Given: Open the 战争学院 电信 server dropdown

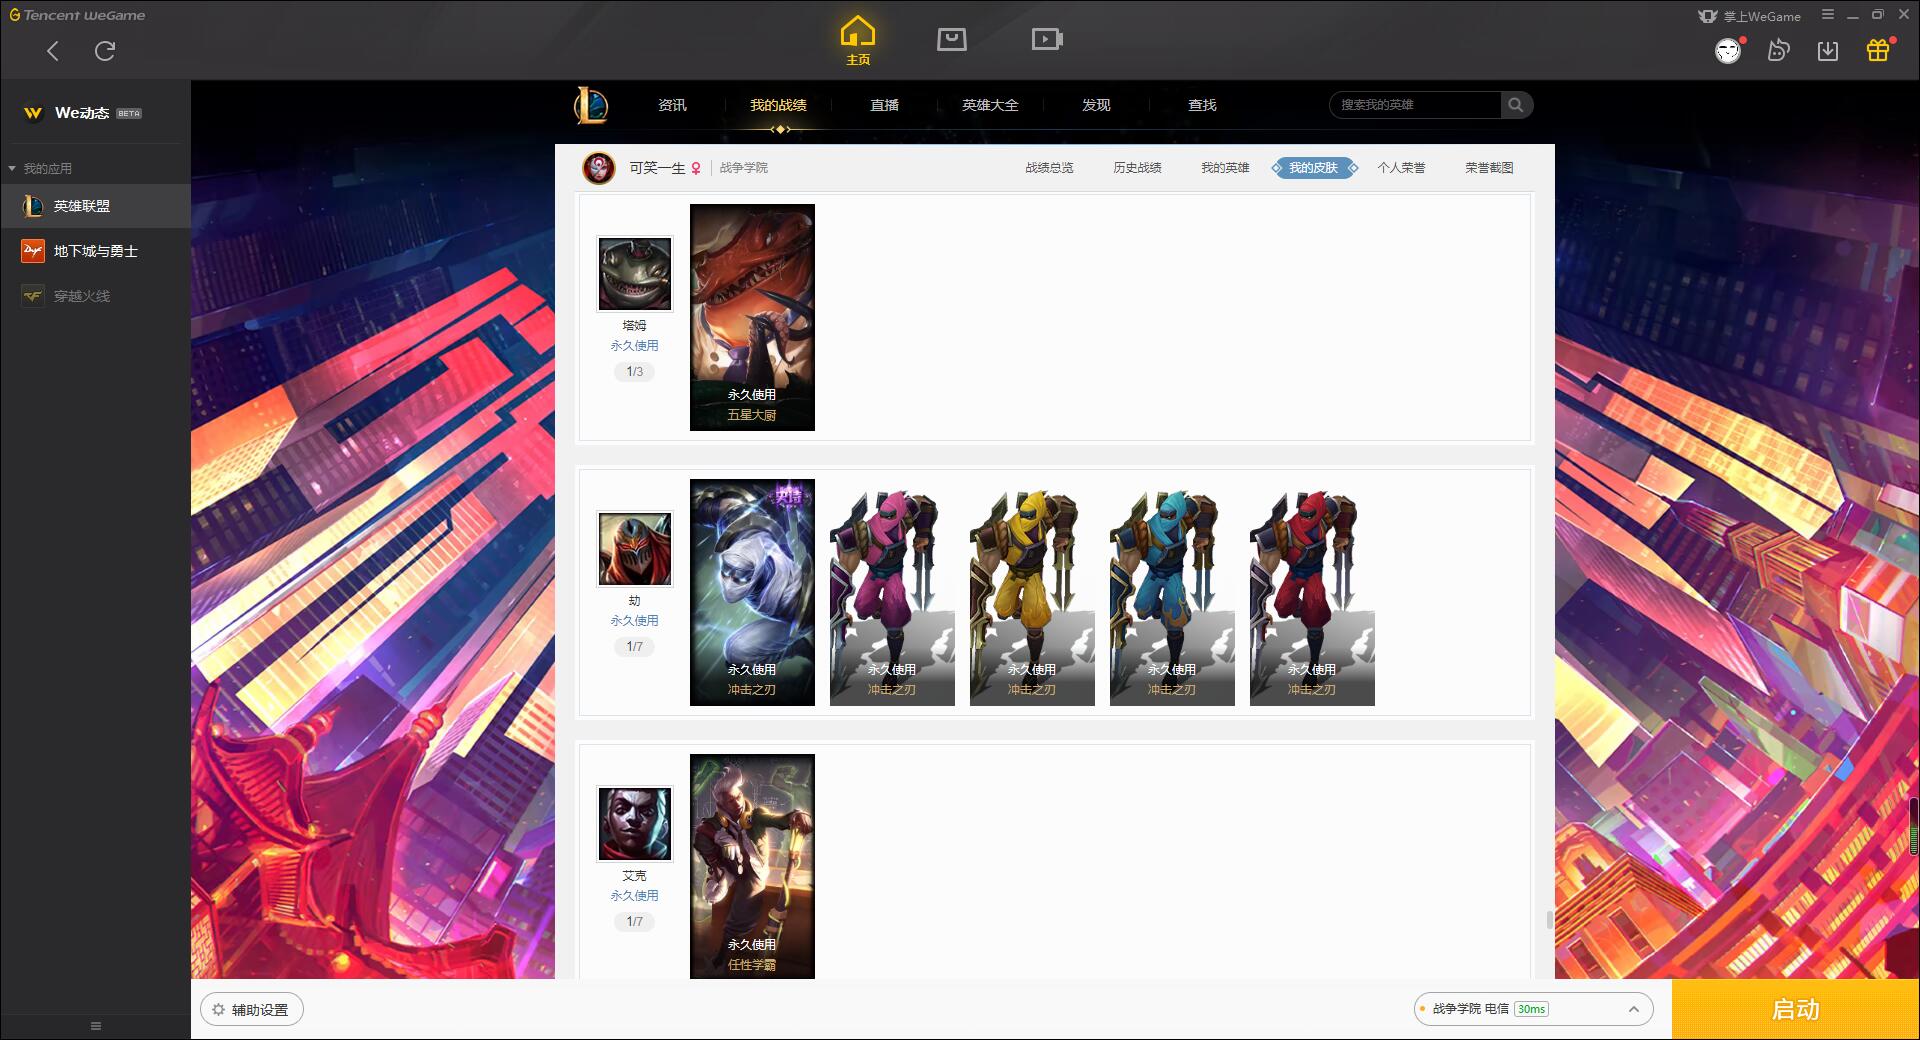Looking at the screenshot, I should coord(1533,1009).
